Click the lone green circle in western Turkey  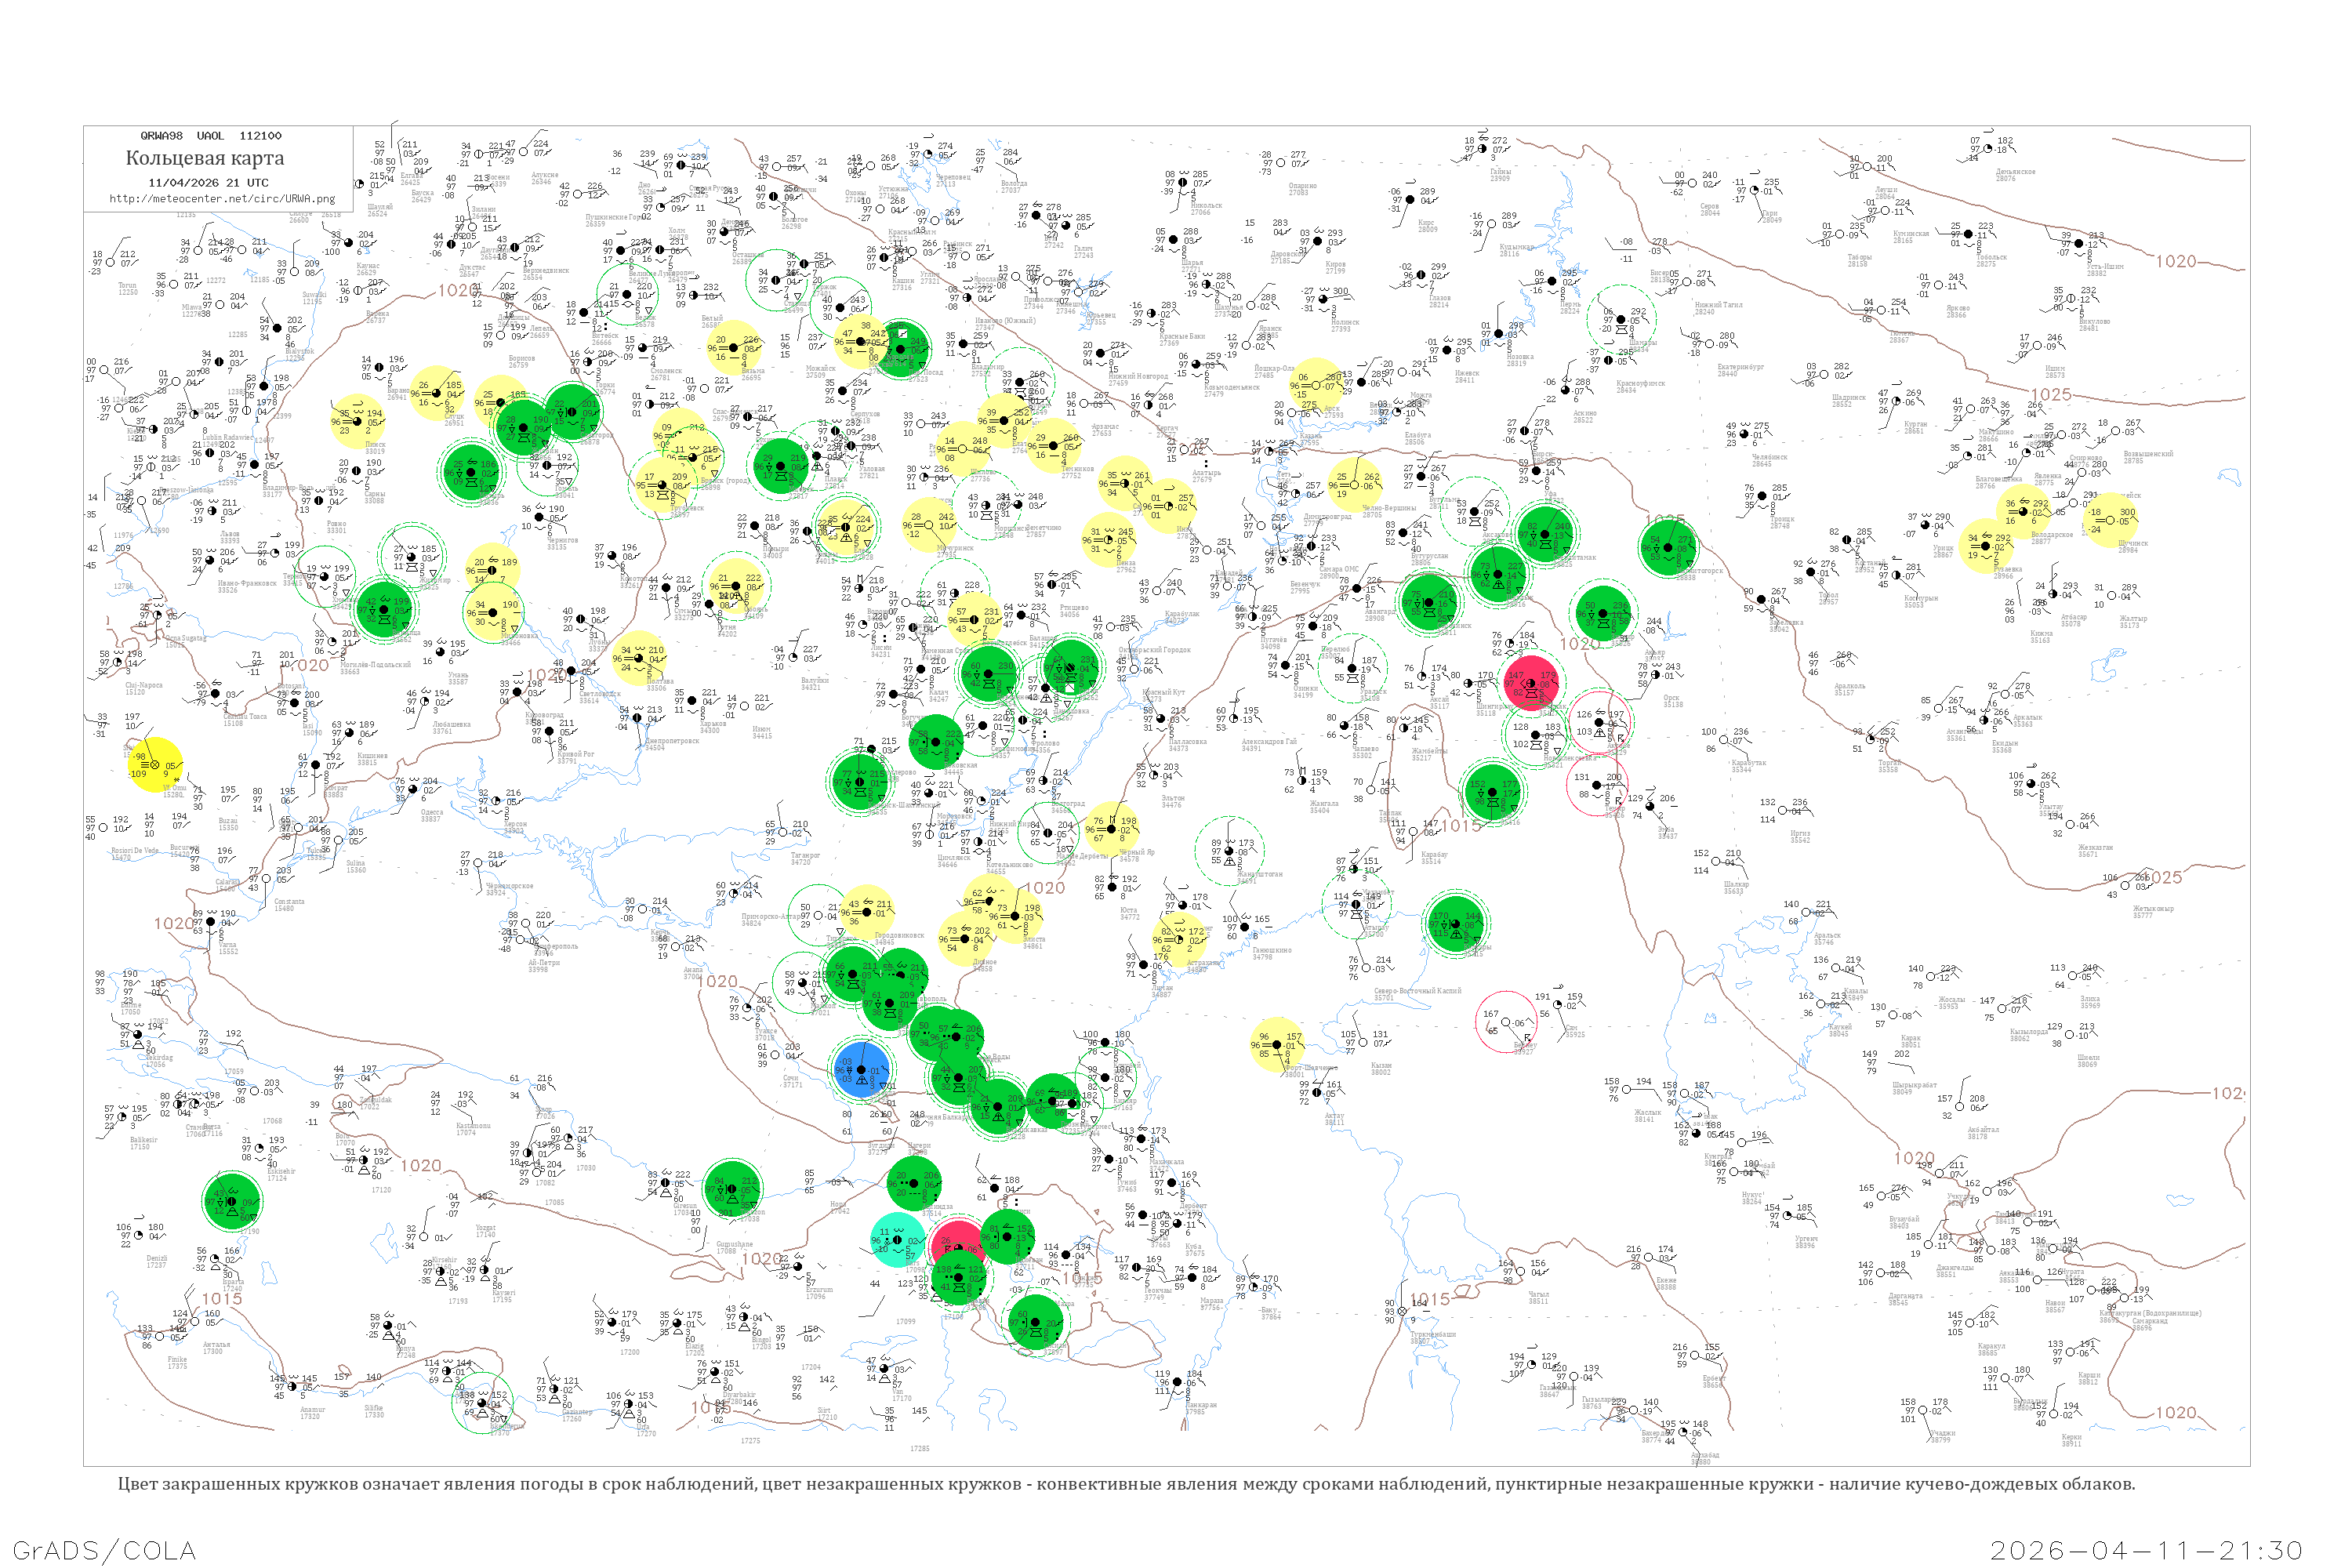[x=232, y=1201]
